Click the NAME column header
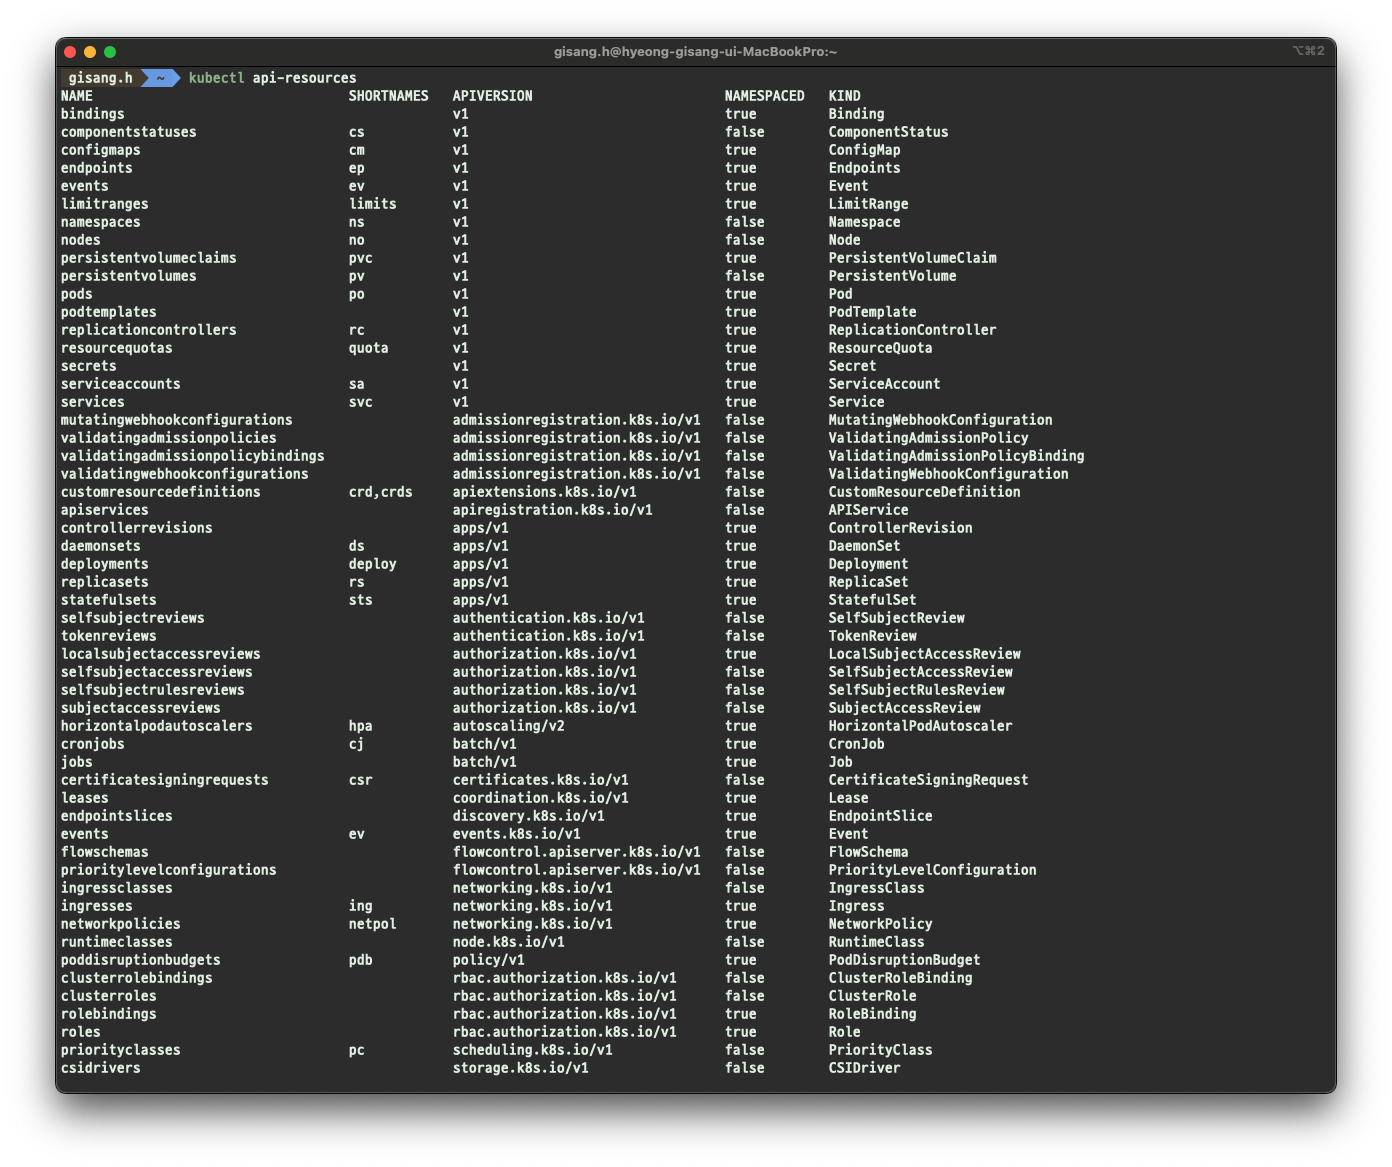1392x1167 pixels. coord(77,96)
